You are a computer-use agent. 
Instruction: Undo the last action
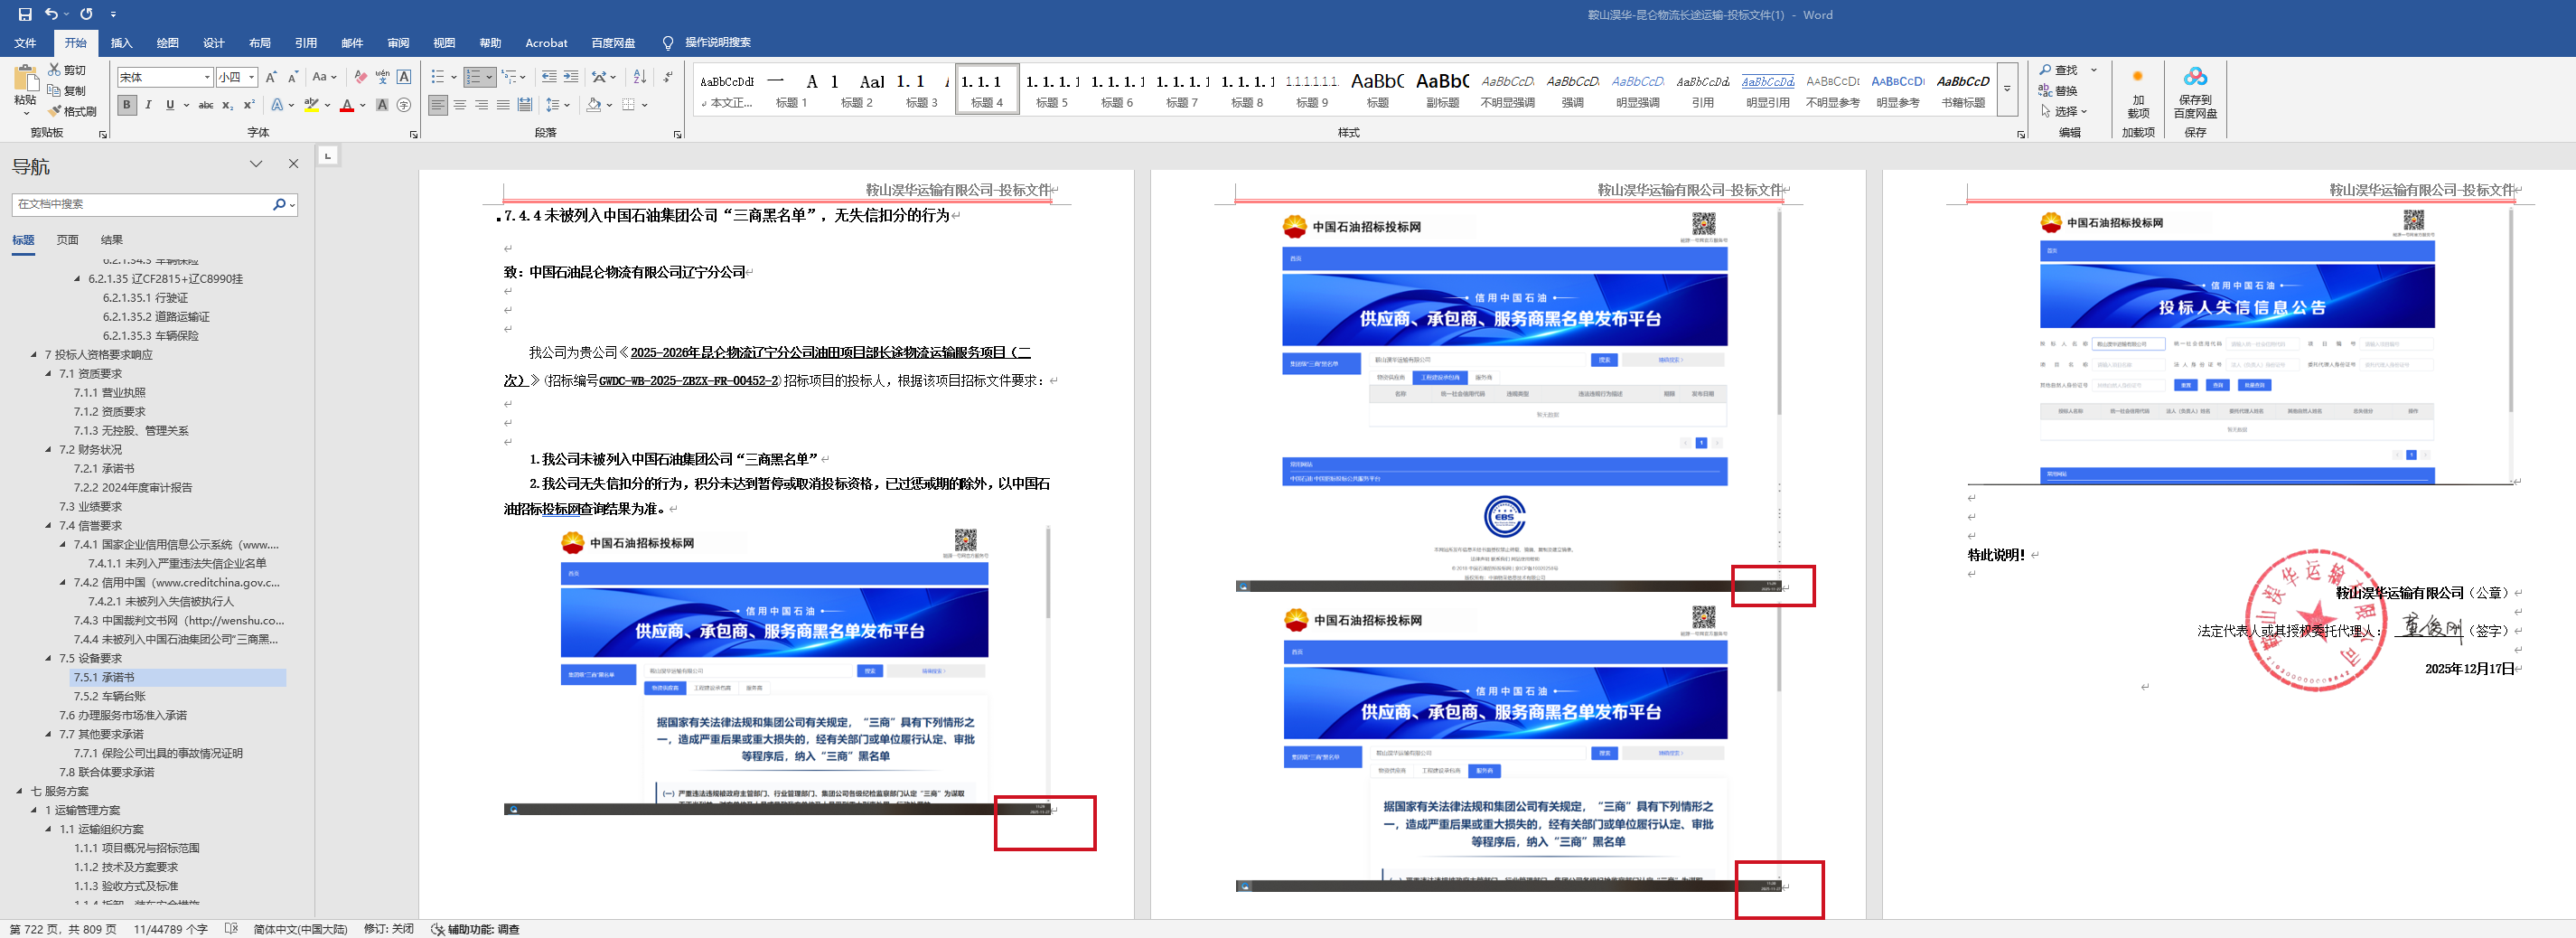tap(51, 14)
